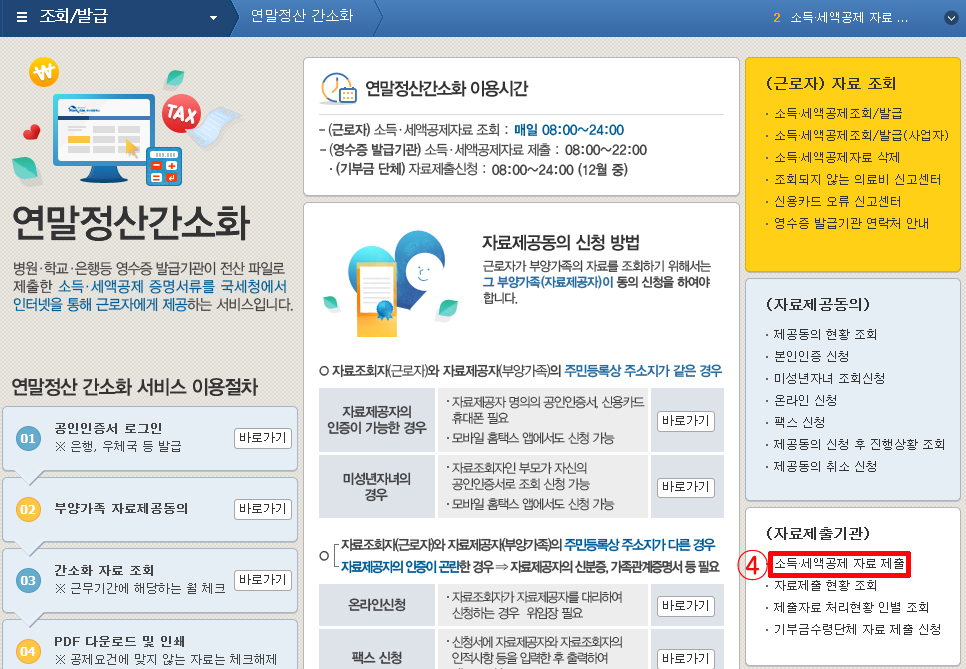Expand the 조회/발급 dropdown arrow

[213, 18]
